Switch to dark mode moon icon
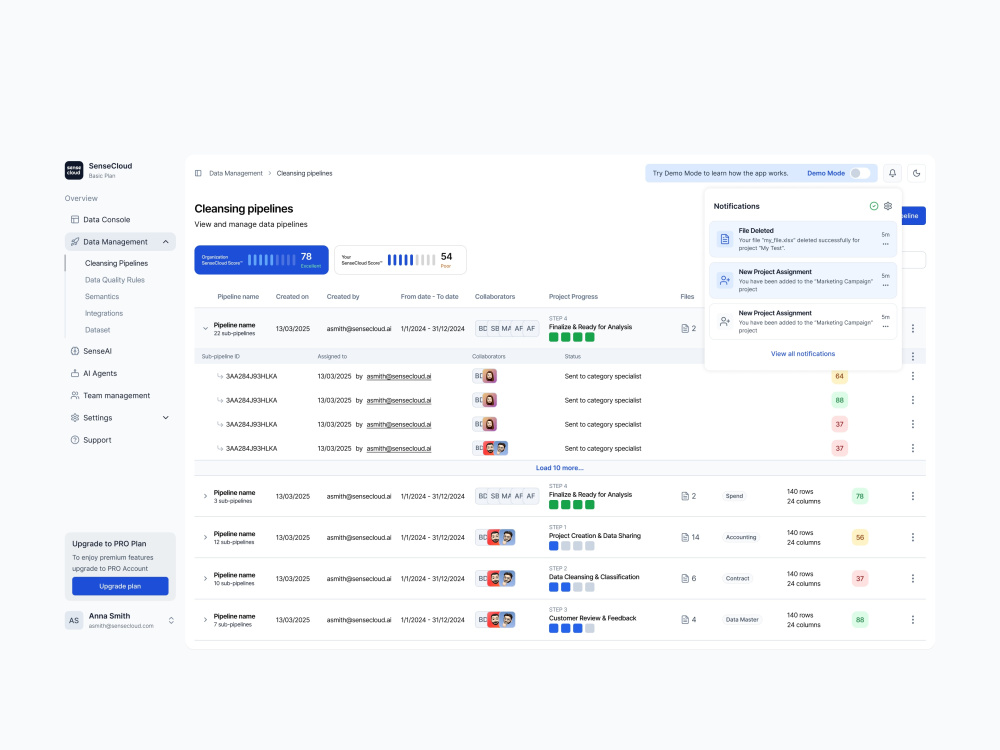The width and height of the screenshot is (1000, 750). point(916,173)
